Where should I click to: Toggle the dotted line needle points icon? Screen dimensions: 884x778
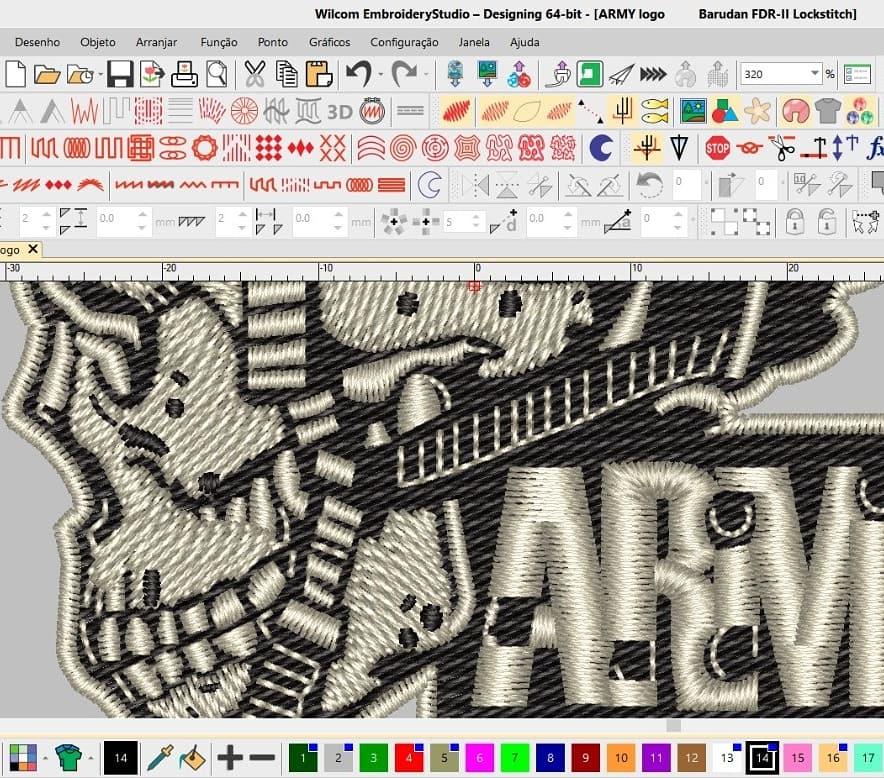tap(590, 111)
